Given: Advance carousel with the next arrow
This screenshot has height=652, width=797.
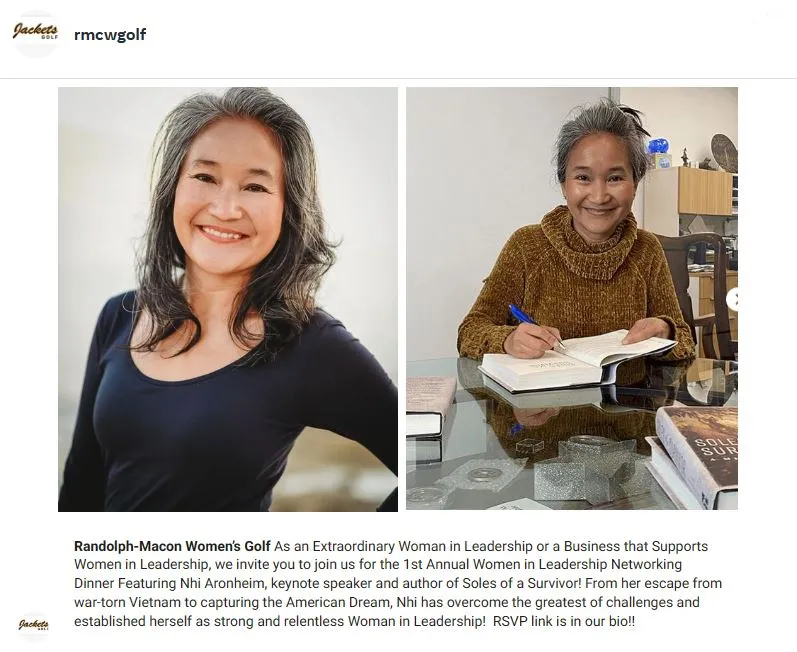Looking at the screenshot, I should pos(732,299).
